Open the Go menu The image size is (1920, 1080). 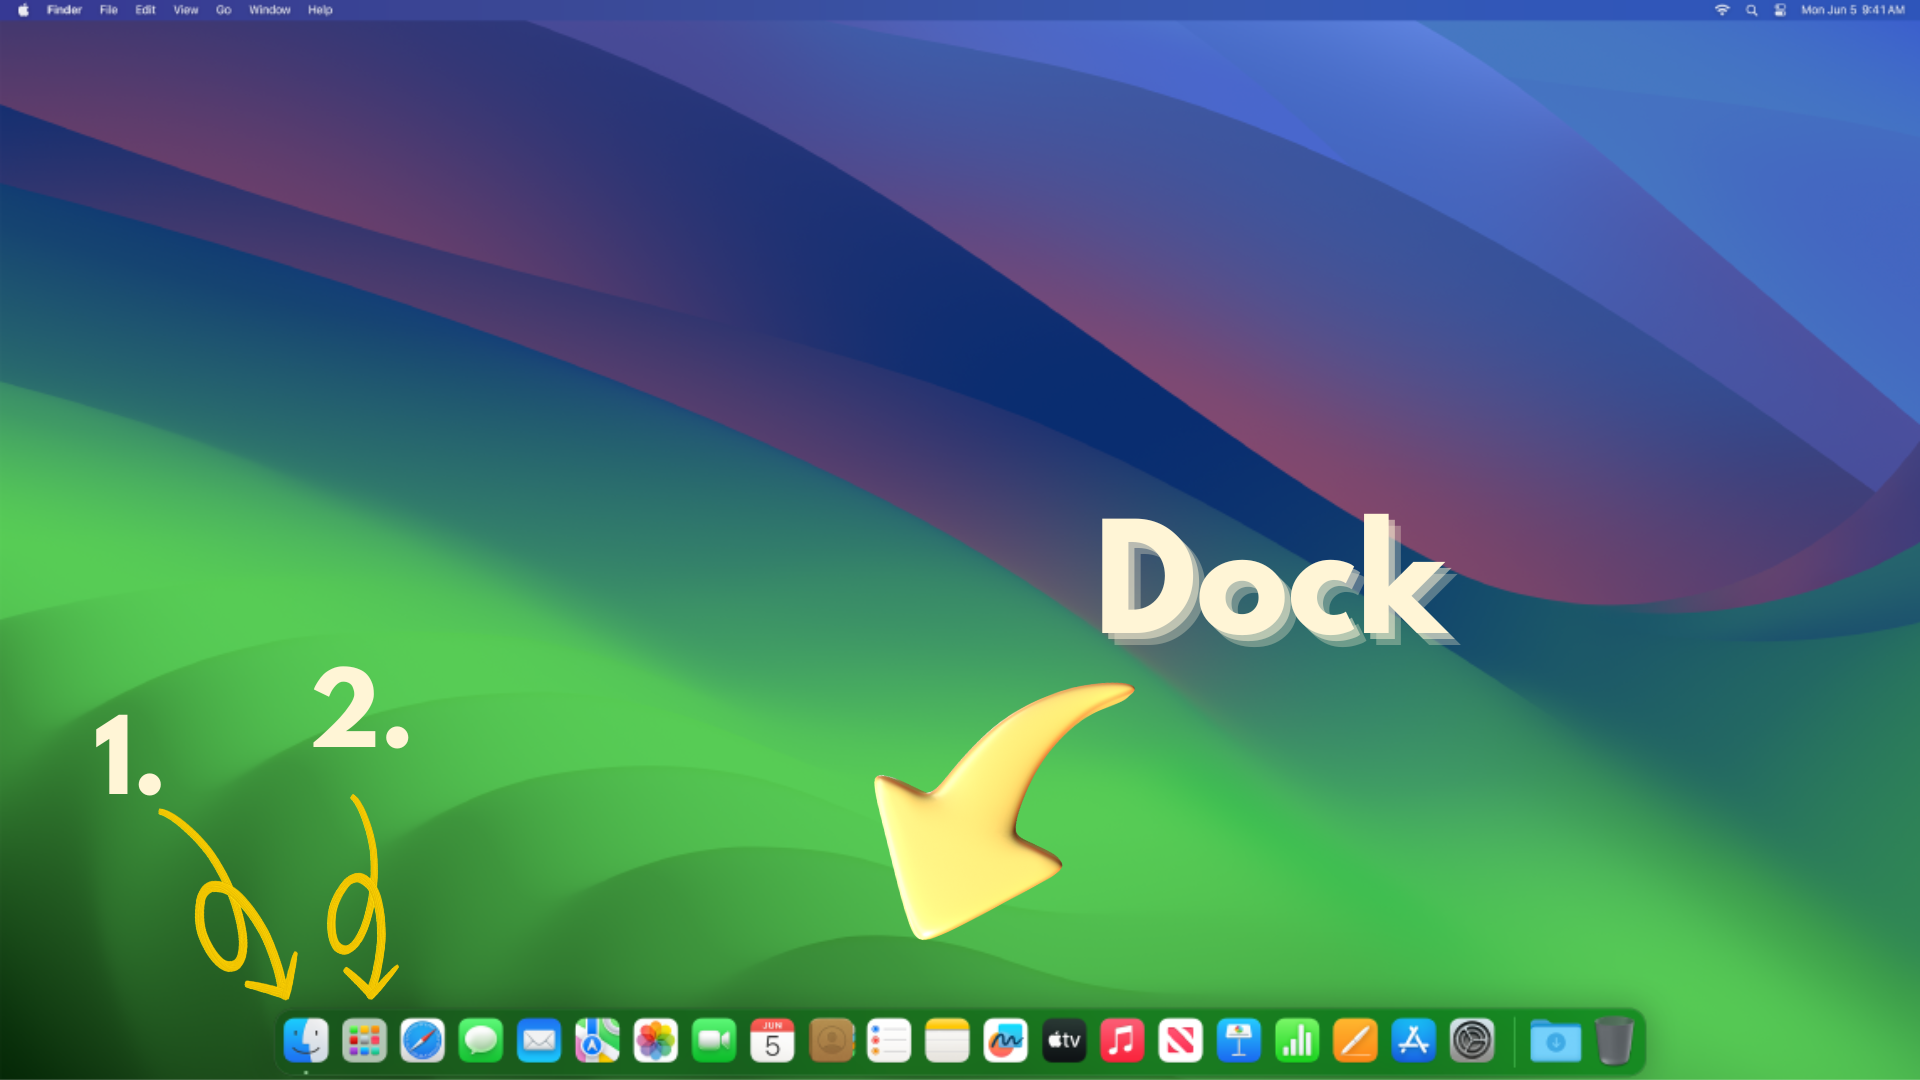click(223, 10)
